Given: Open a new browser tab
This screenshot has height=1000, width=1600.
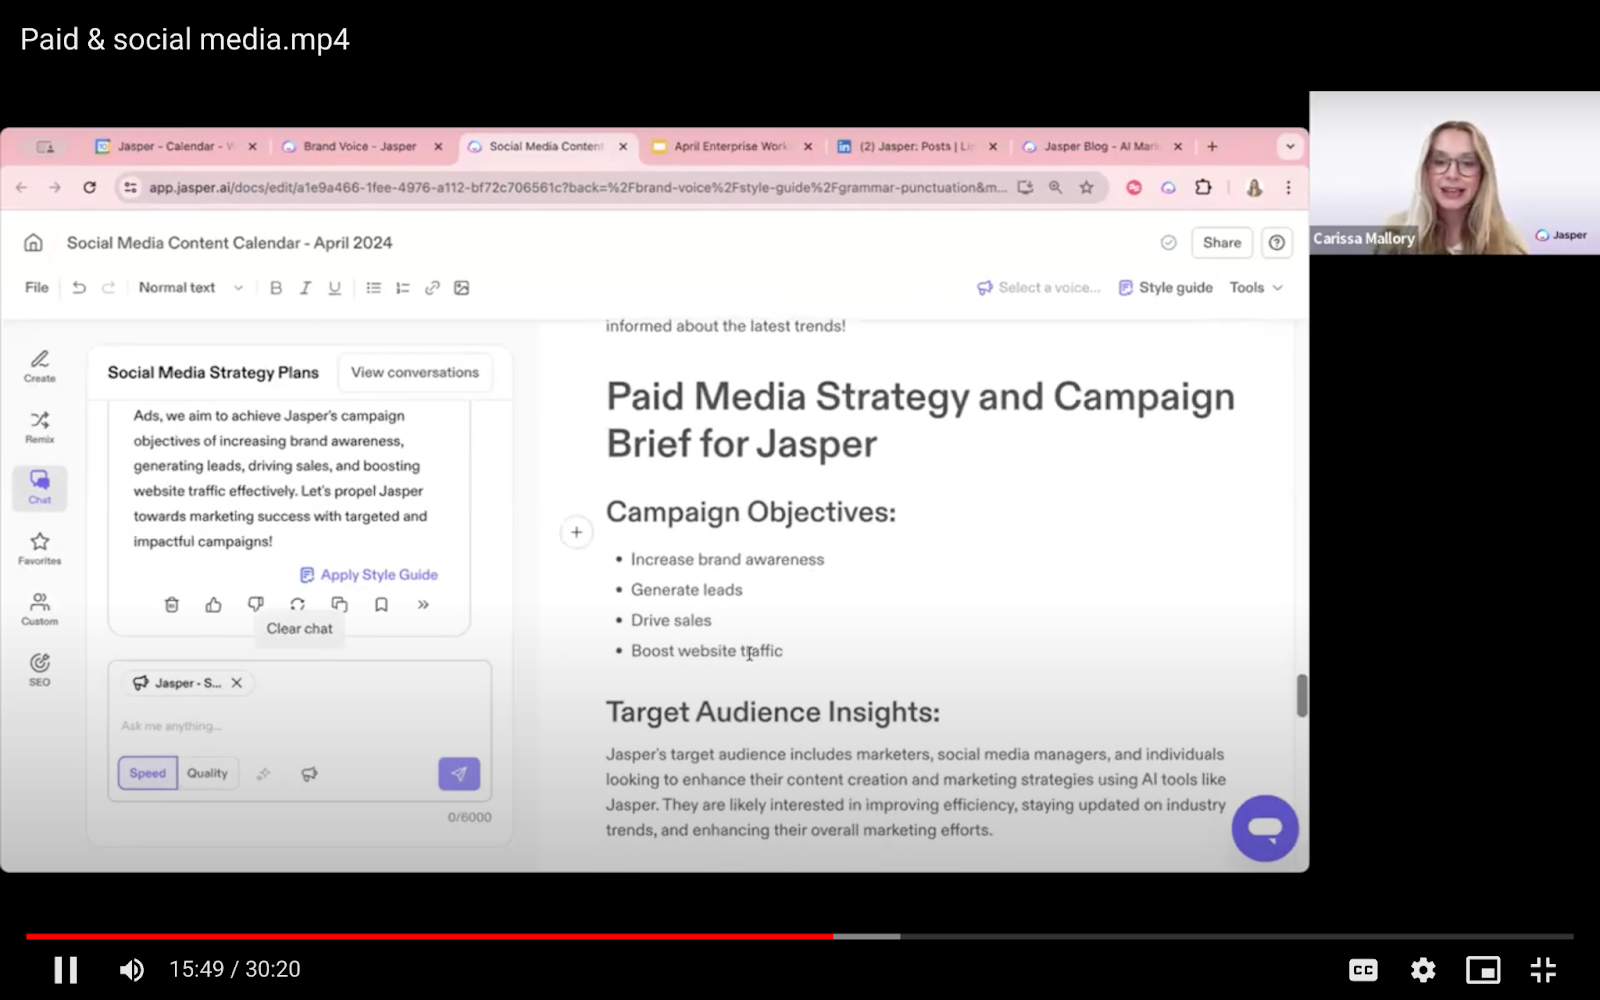Looking at the screenshot, I should pos(1212,146).
